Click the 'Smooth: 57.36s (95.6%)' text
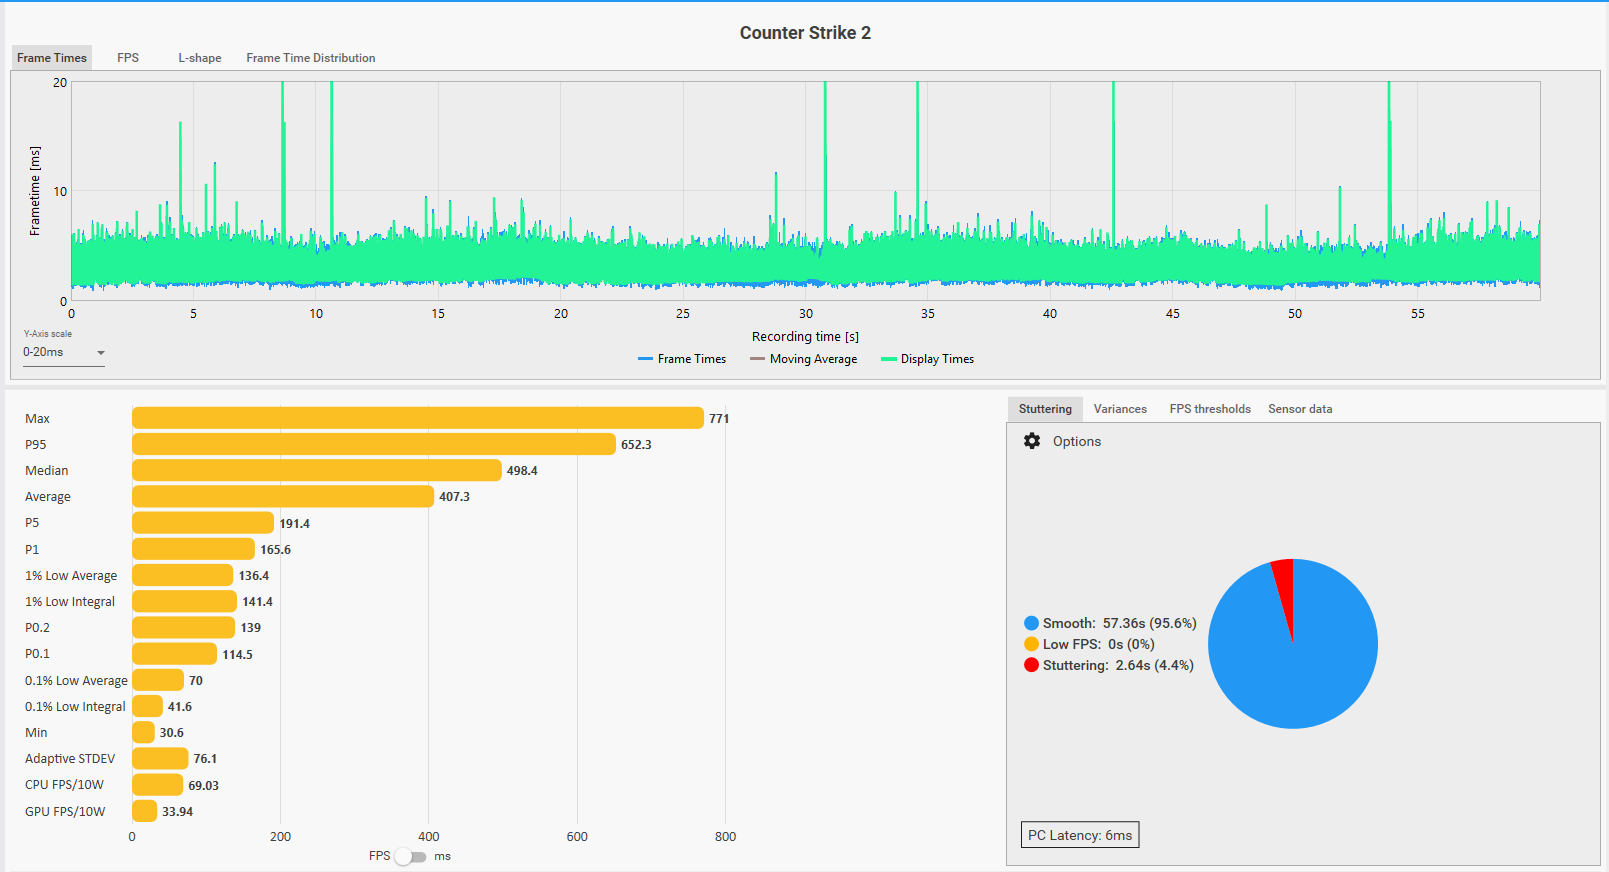 tap(1119, 623)
